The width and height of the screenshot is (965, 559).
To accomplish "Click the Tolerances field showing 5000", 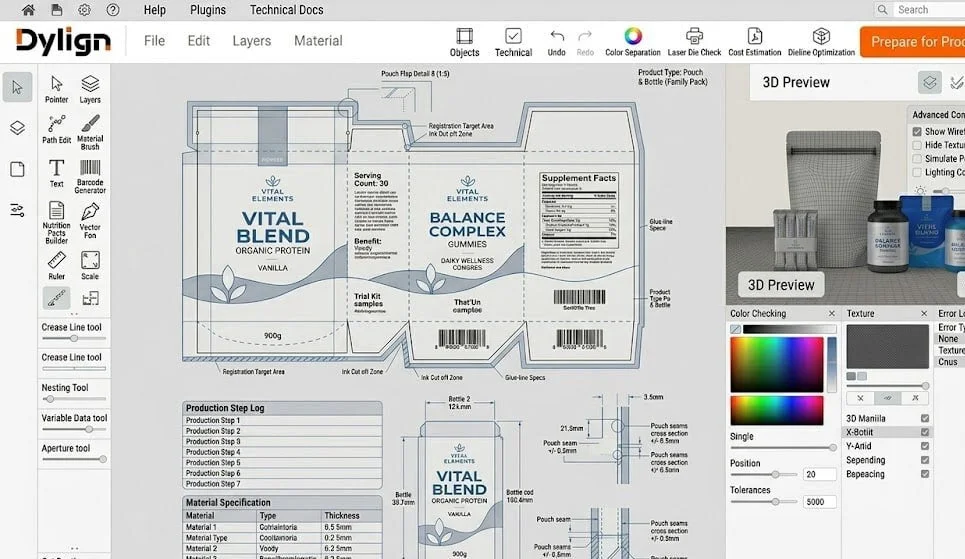I will point(820,502).
